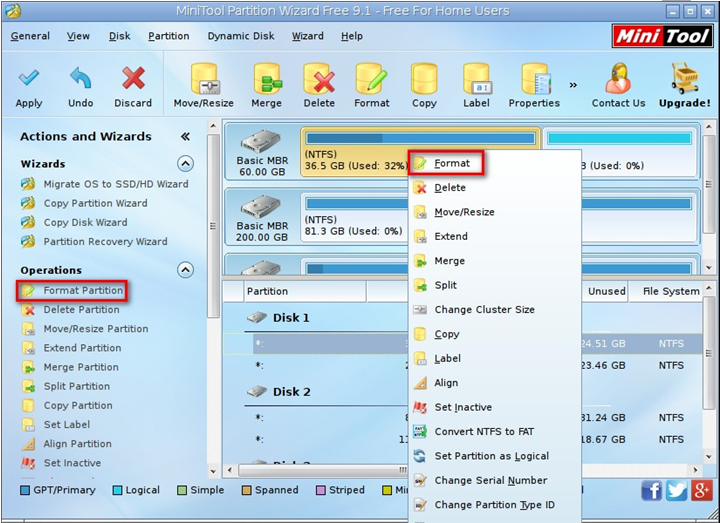Screen dimensions: 720x523
Task: Launch Copy Disk Wizard
Action: (74, 223)
